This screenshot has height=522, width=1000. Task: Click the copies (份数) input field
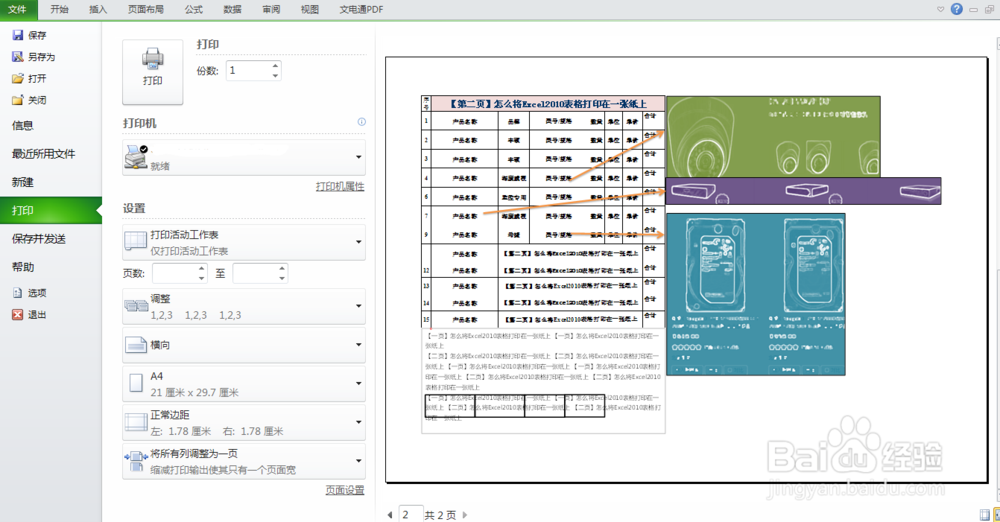tap(249, 71)
